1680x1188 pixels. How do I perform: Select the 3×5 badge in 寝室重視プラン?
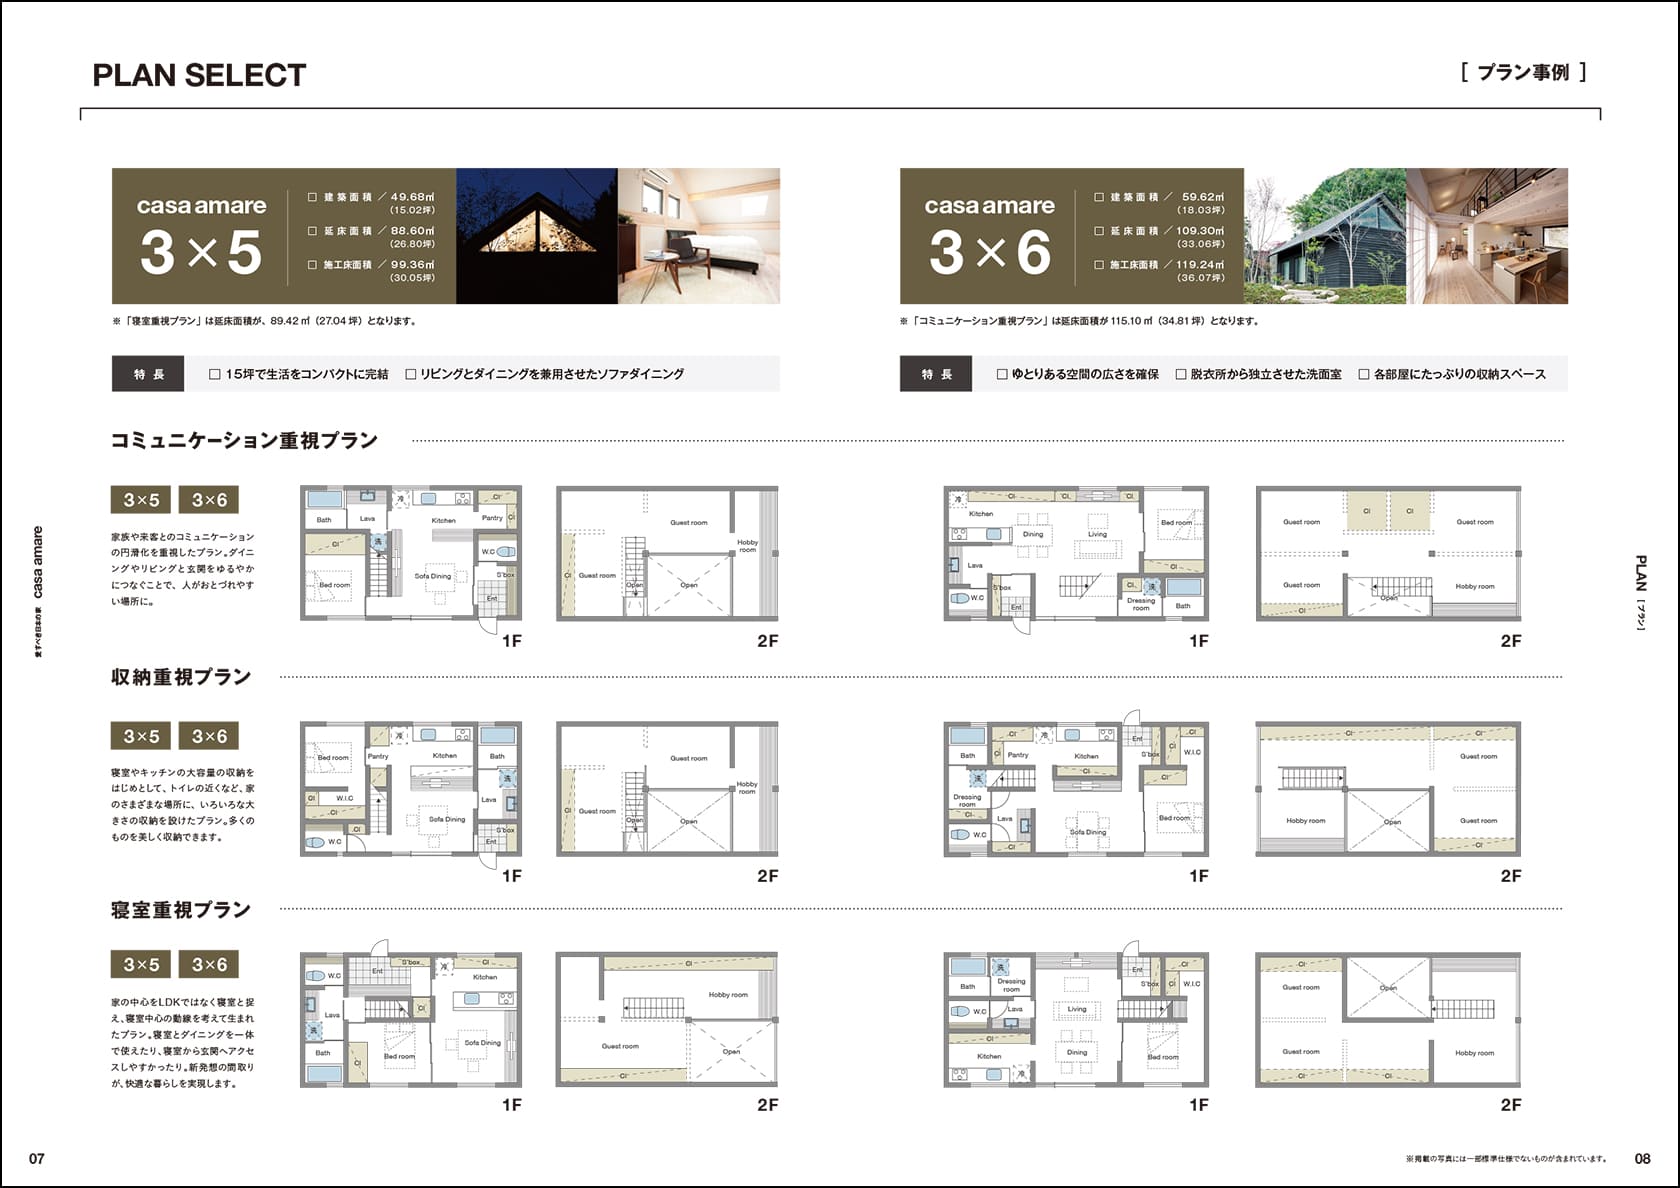click(x=141, y=965)
